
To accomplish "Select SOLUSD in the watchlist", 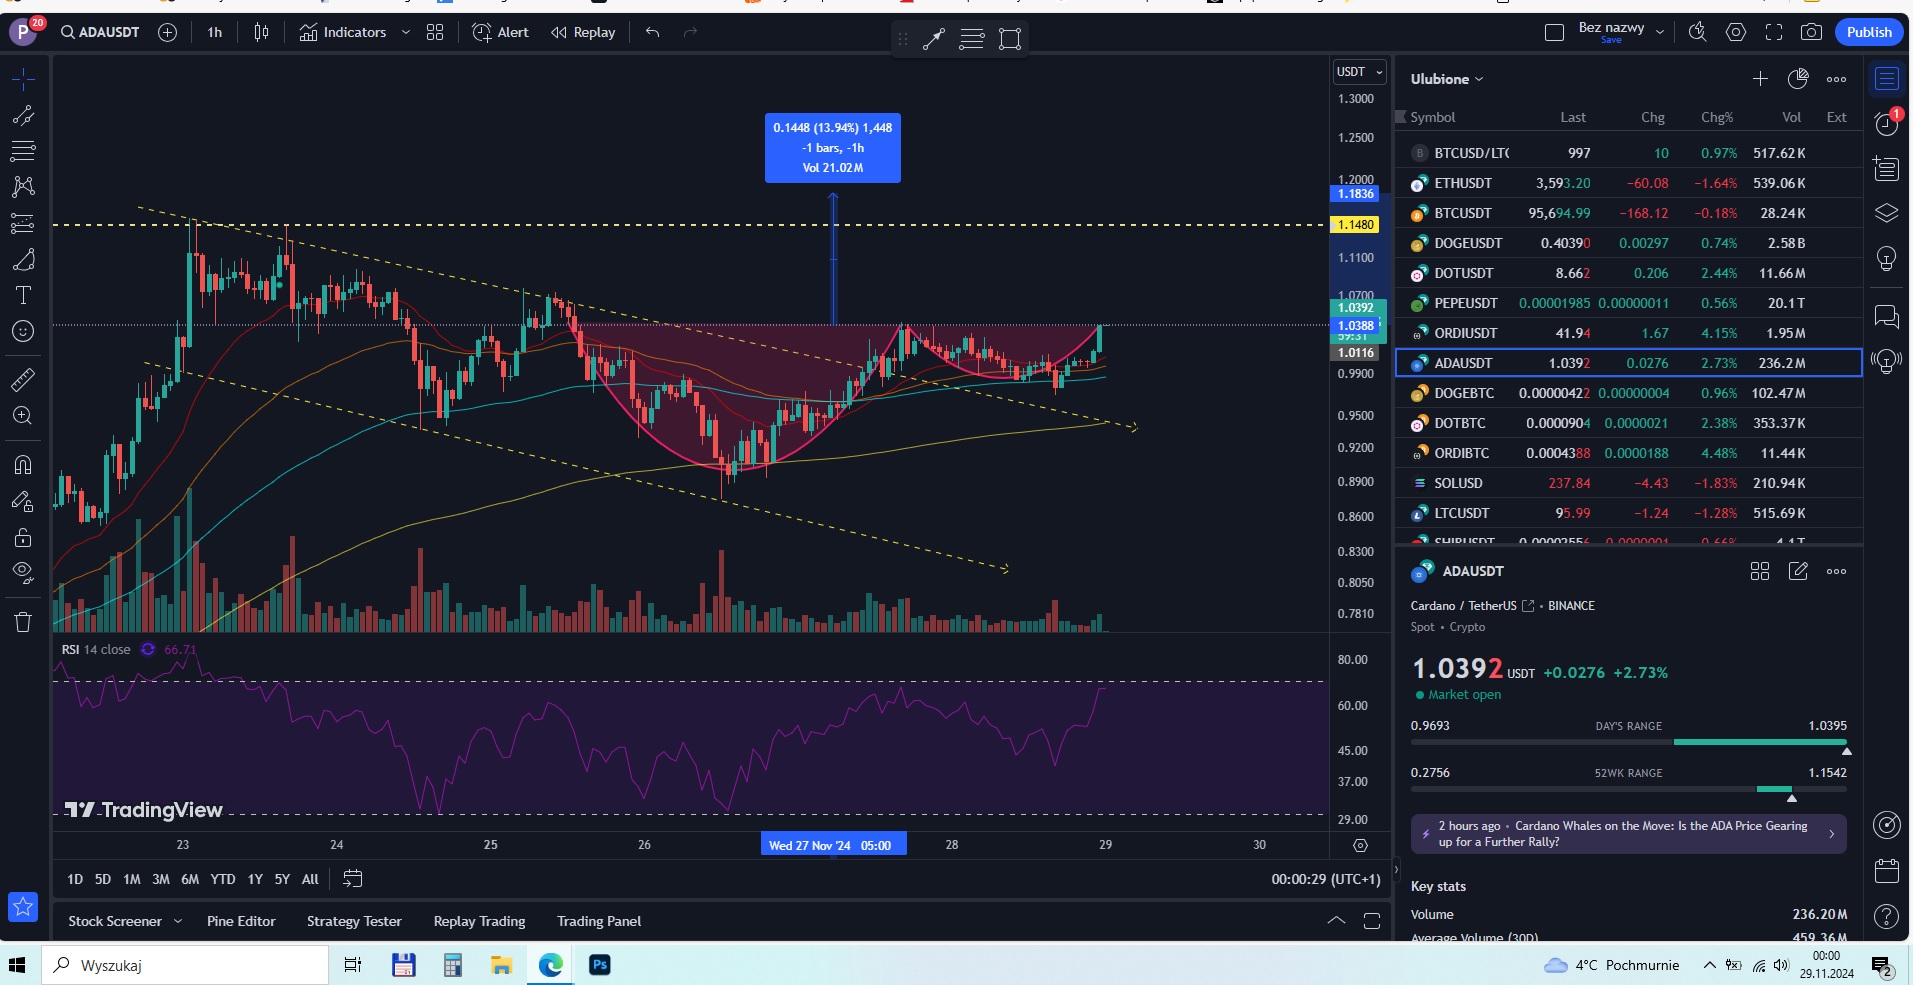I will click(x=1629, y=483).
